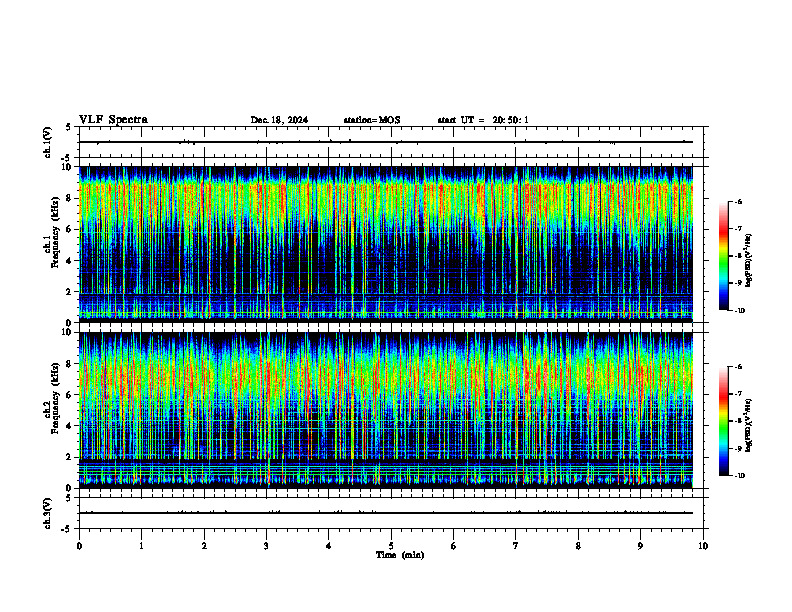This screenshot has height=612, width=792.
Task: Click the time axis tick label "8"
Action: 578,546
